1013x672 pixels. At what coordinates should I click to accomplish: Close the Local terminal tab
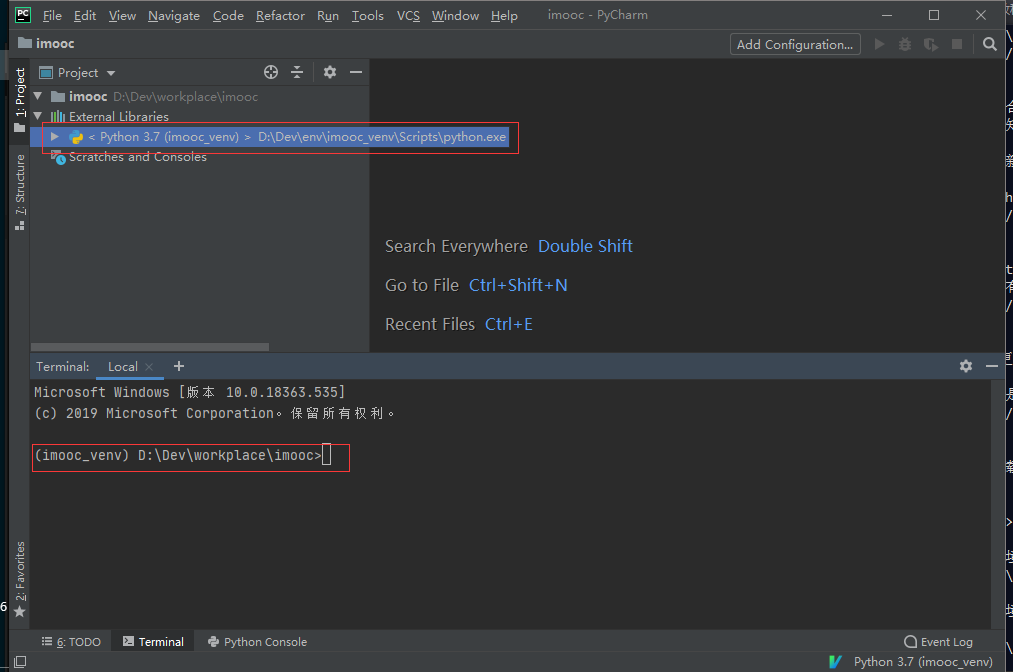click(149, 366)
